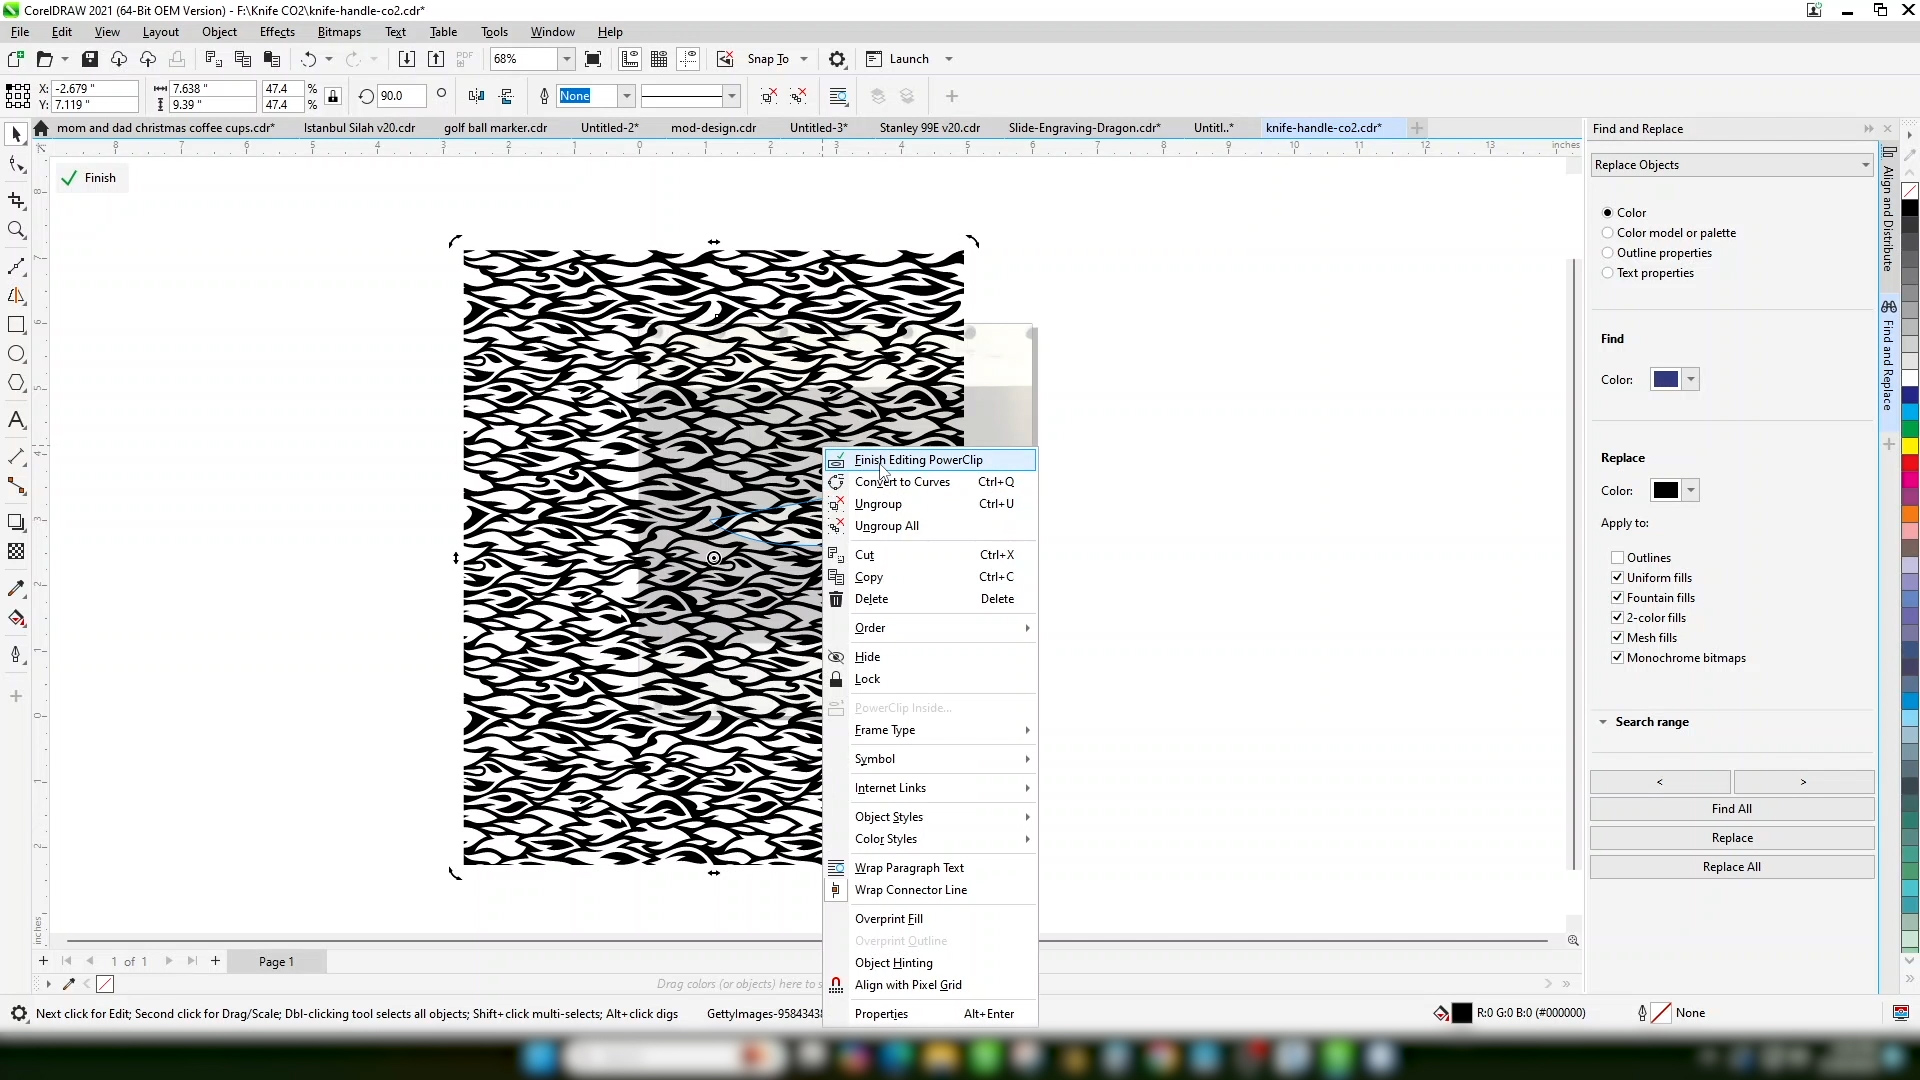The height and width of the screenshot is (1080, 1920).
Task: Select the Outline properties radio option
Action: (x=1608, y=253)
